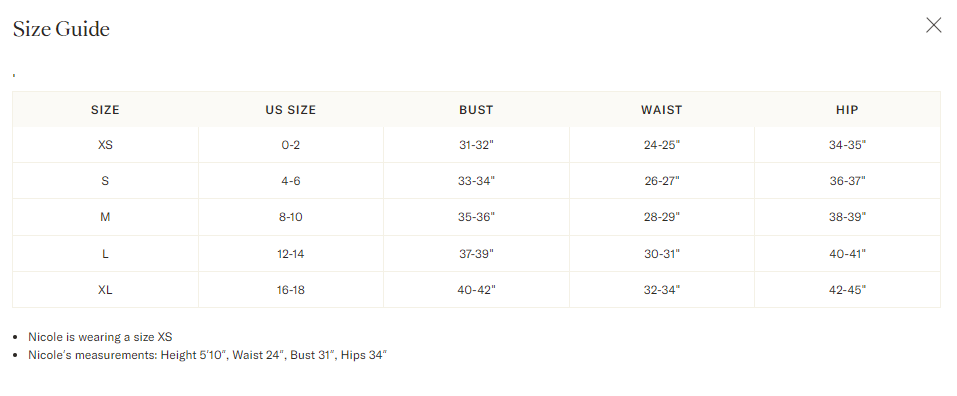The image size is (957, 396).
Task: Click the M size row label
Action: (105, 217)
